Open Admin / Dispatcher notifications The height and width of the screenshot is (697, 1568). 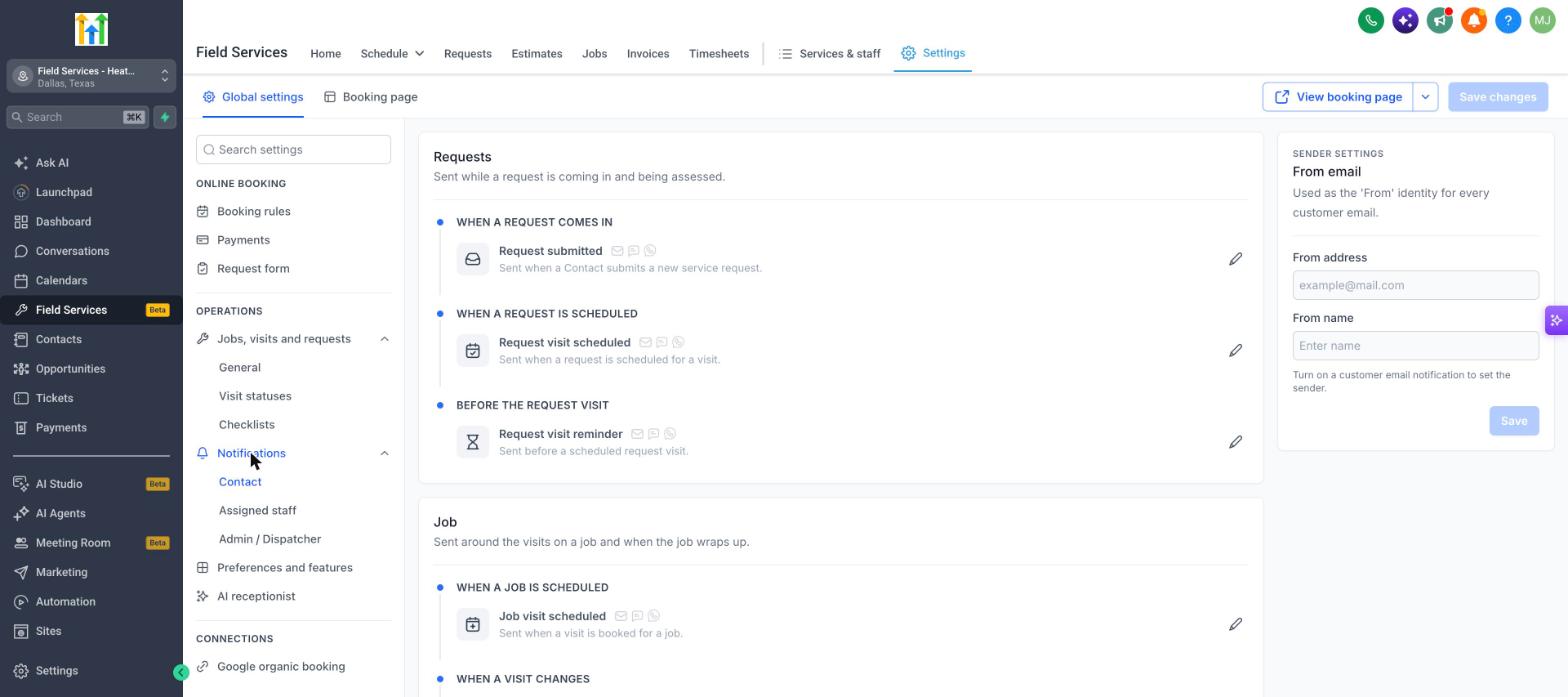tap(270, 540)
